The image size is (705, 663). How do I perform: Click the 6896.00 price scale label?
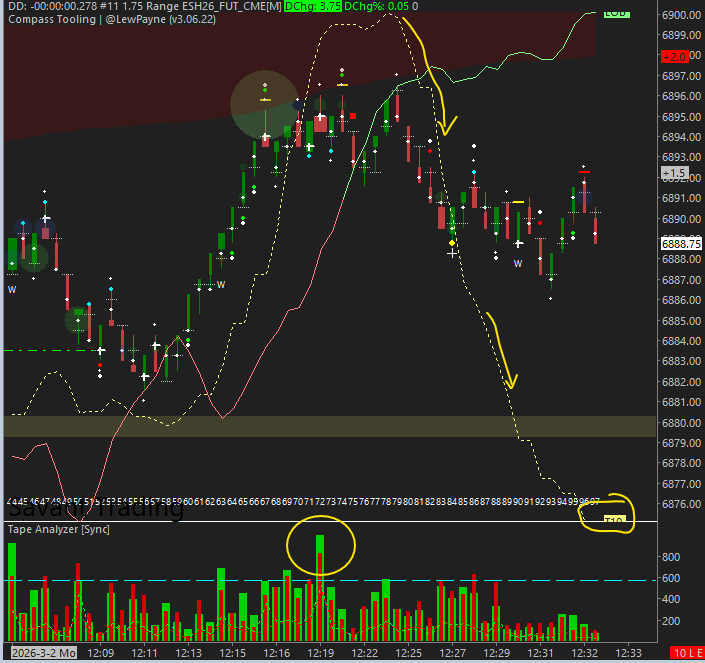click(681, 96)
